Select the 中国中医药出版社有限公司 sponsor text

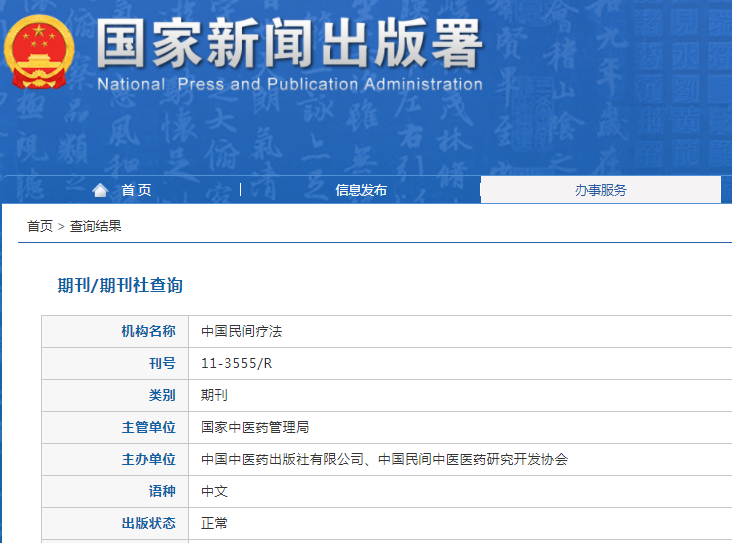pyautogui.click(x=282, y=459)
